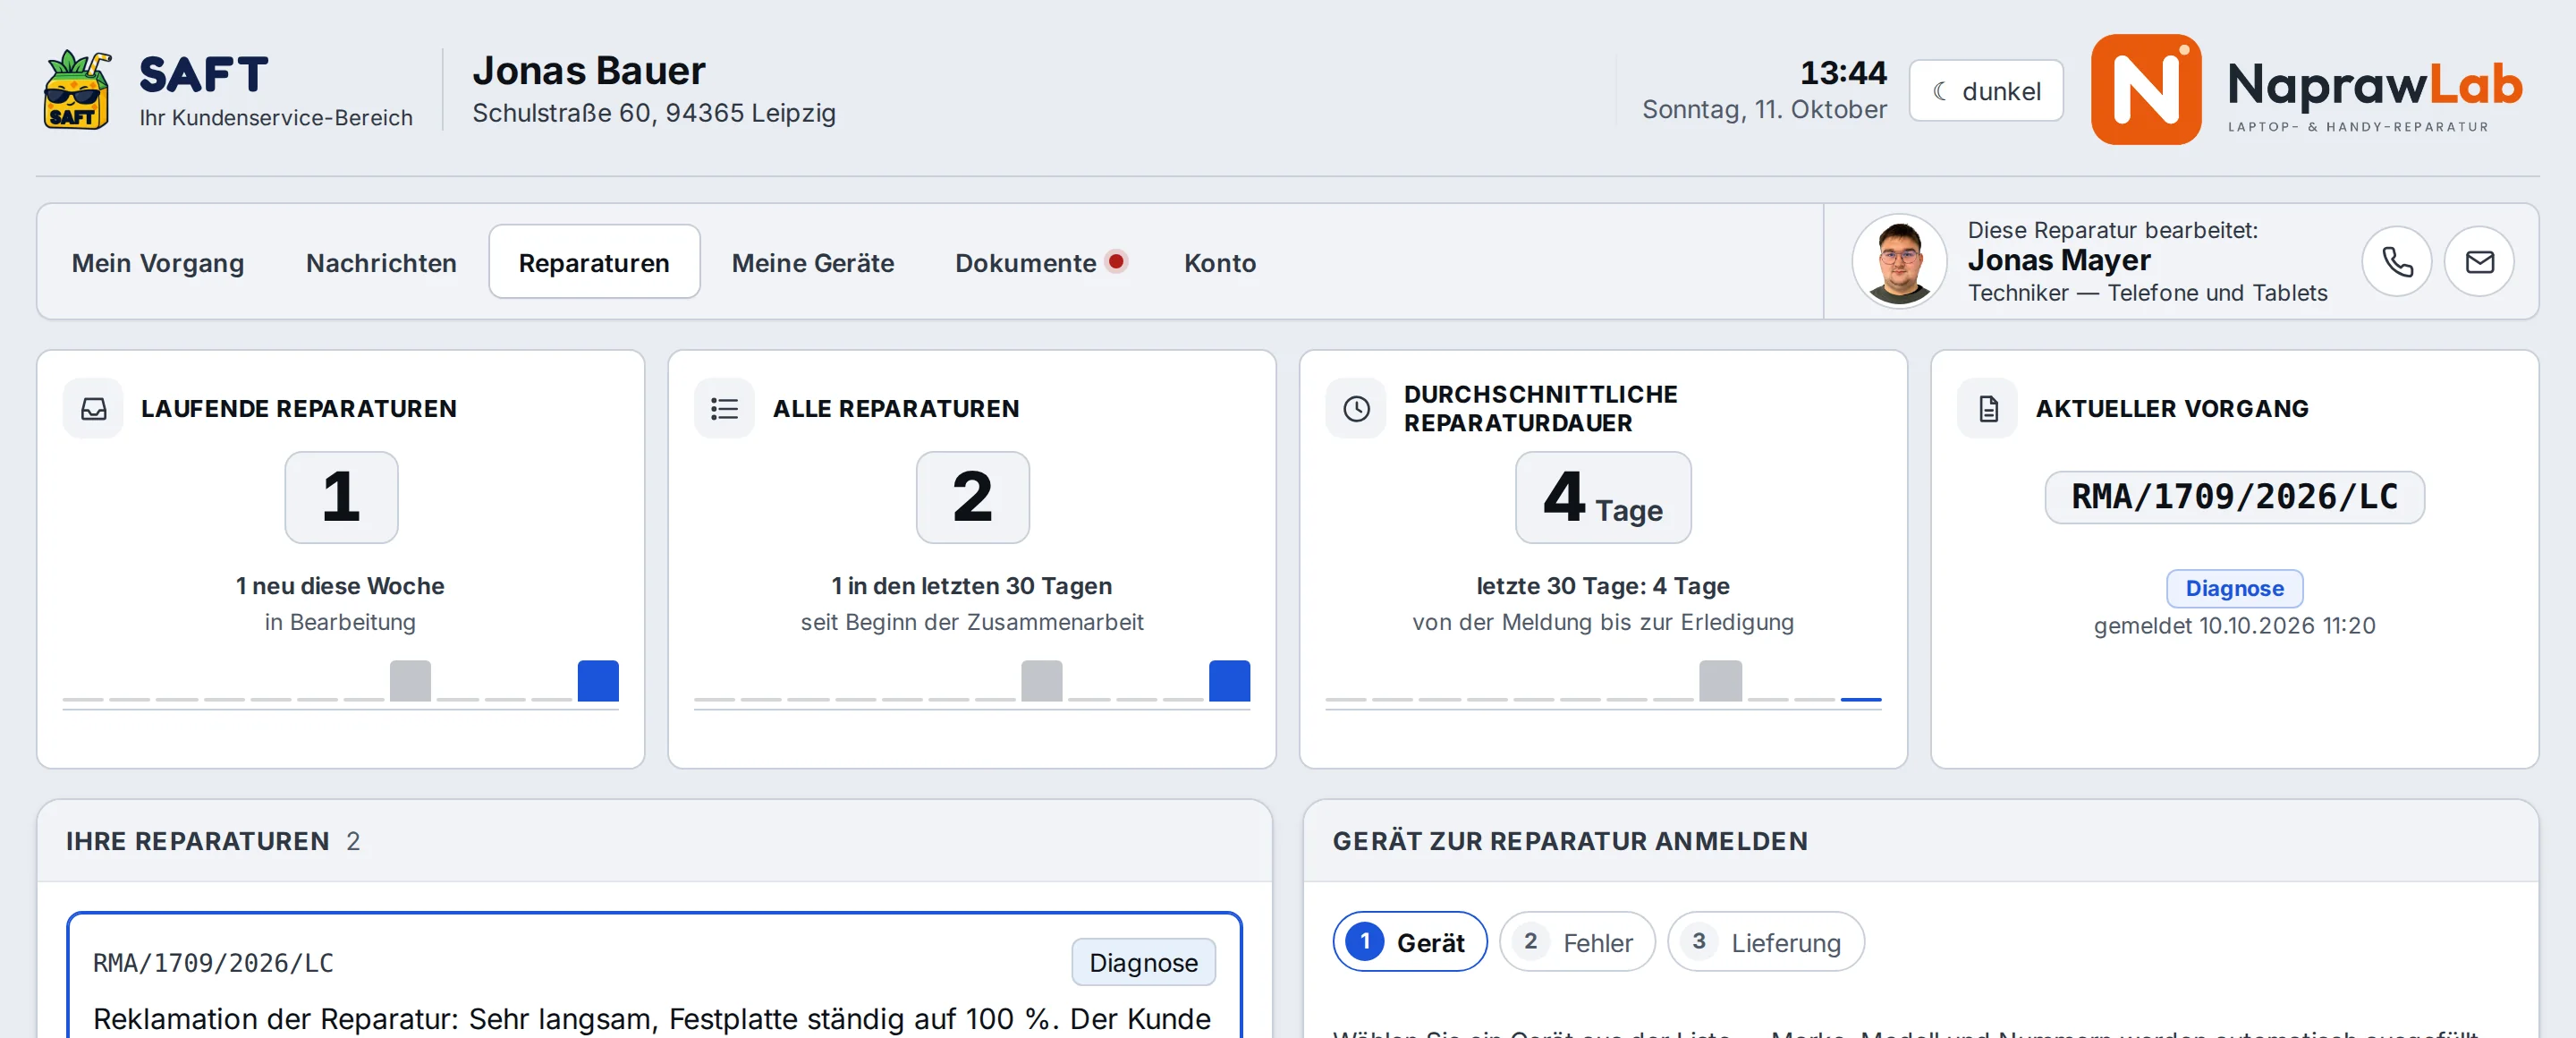The height and width of the screenshot is (1038, 2576).
Task: Click the number 1 in Laufende Reparaturen card
Action: point(341,497)
